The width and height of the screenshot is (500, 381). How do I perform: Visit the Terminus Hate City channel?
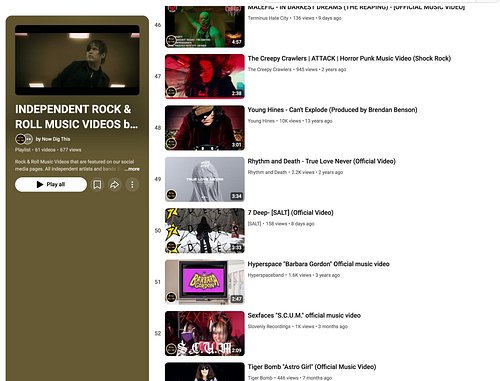click(x=268, y=18)
